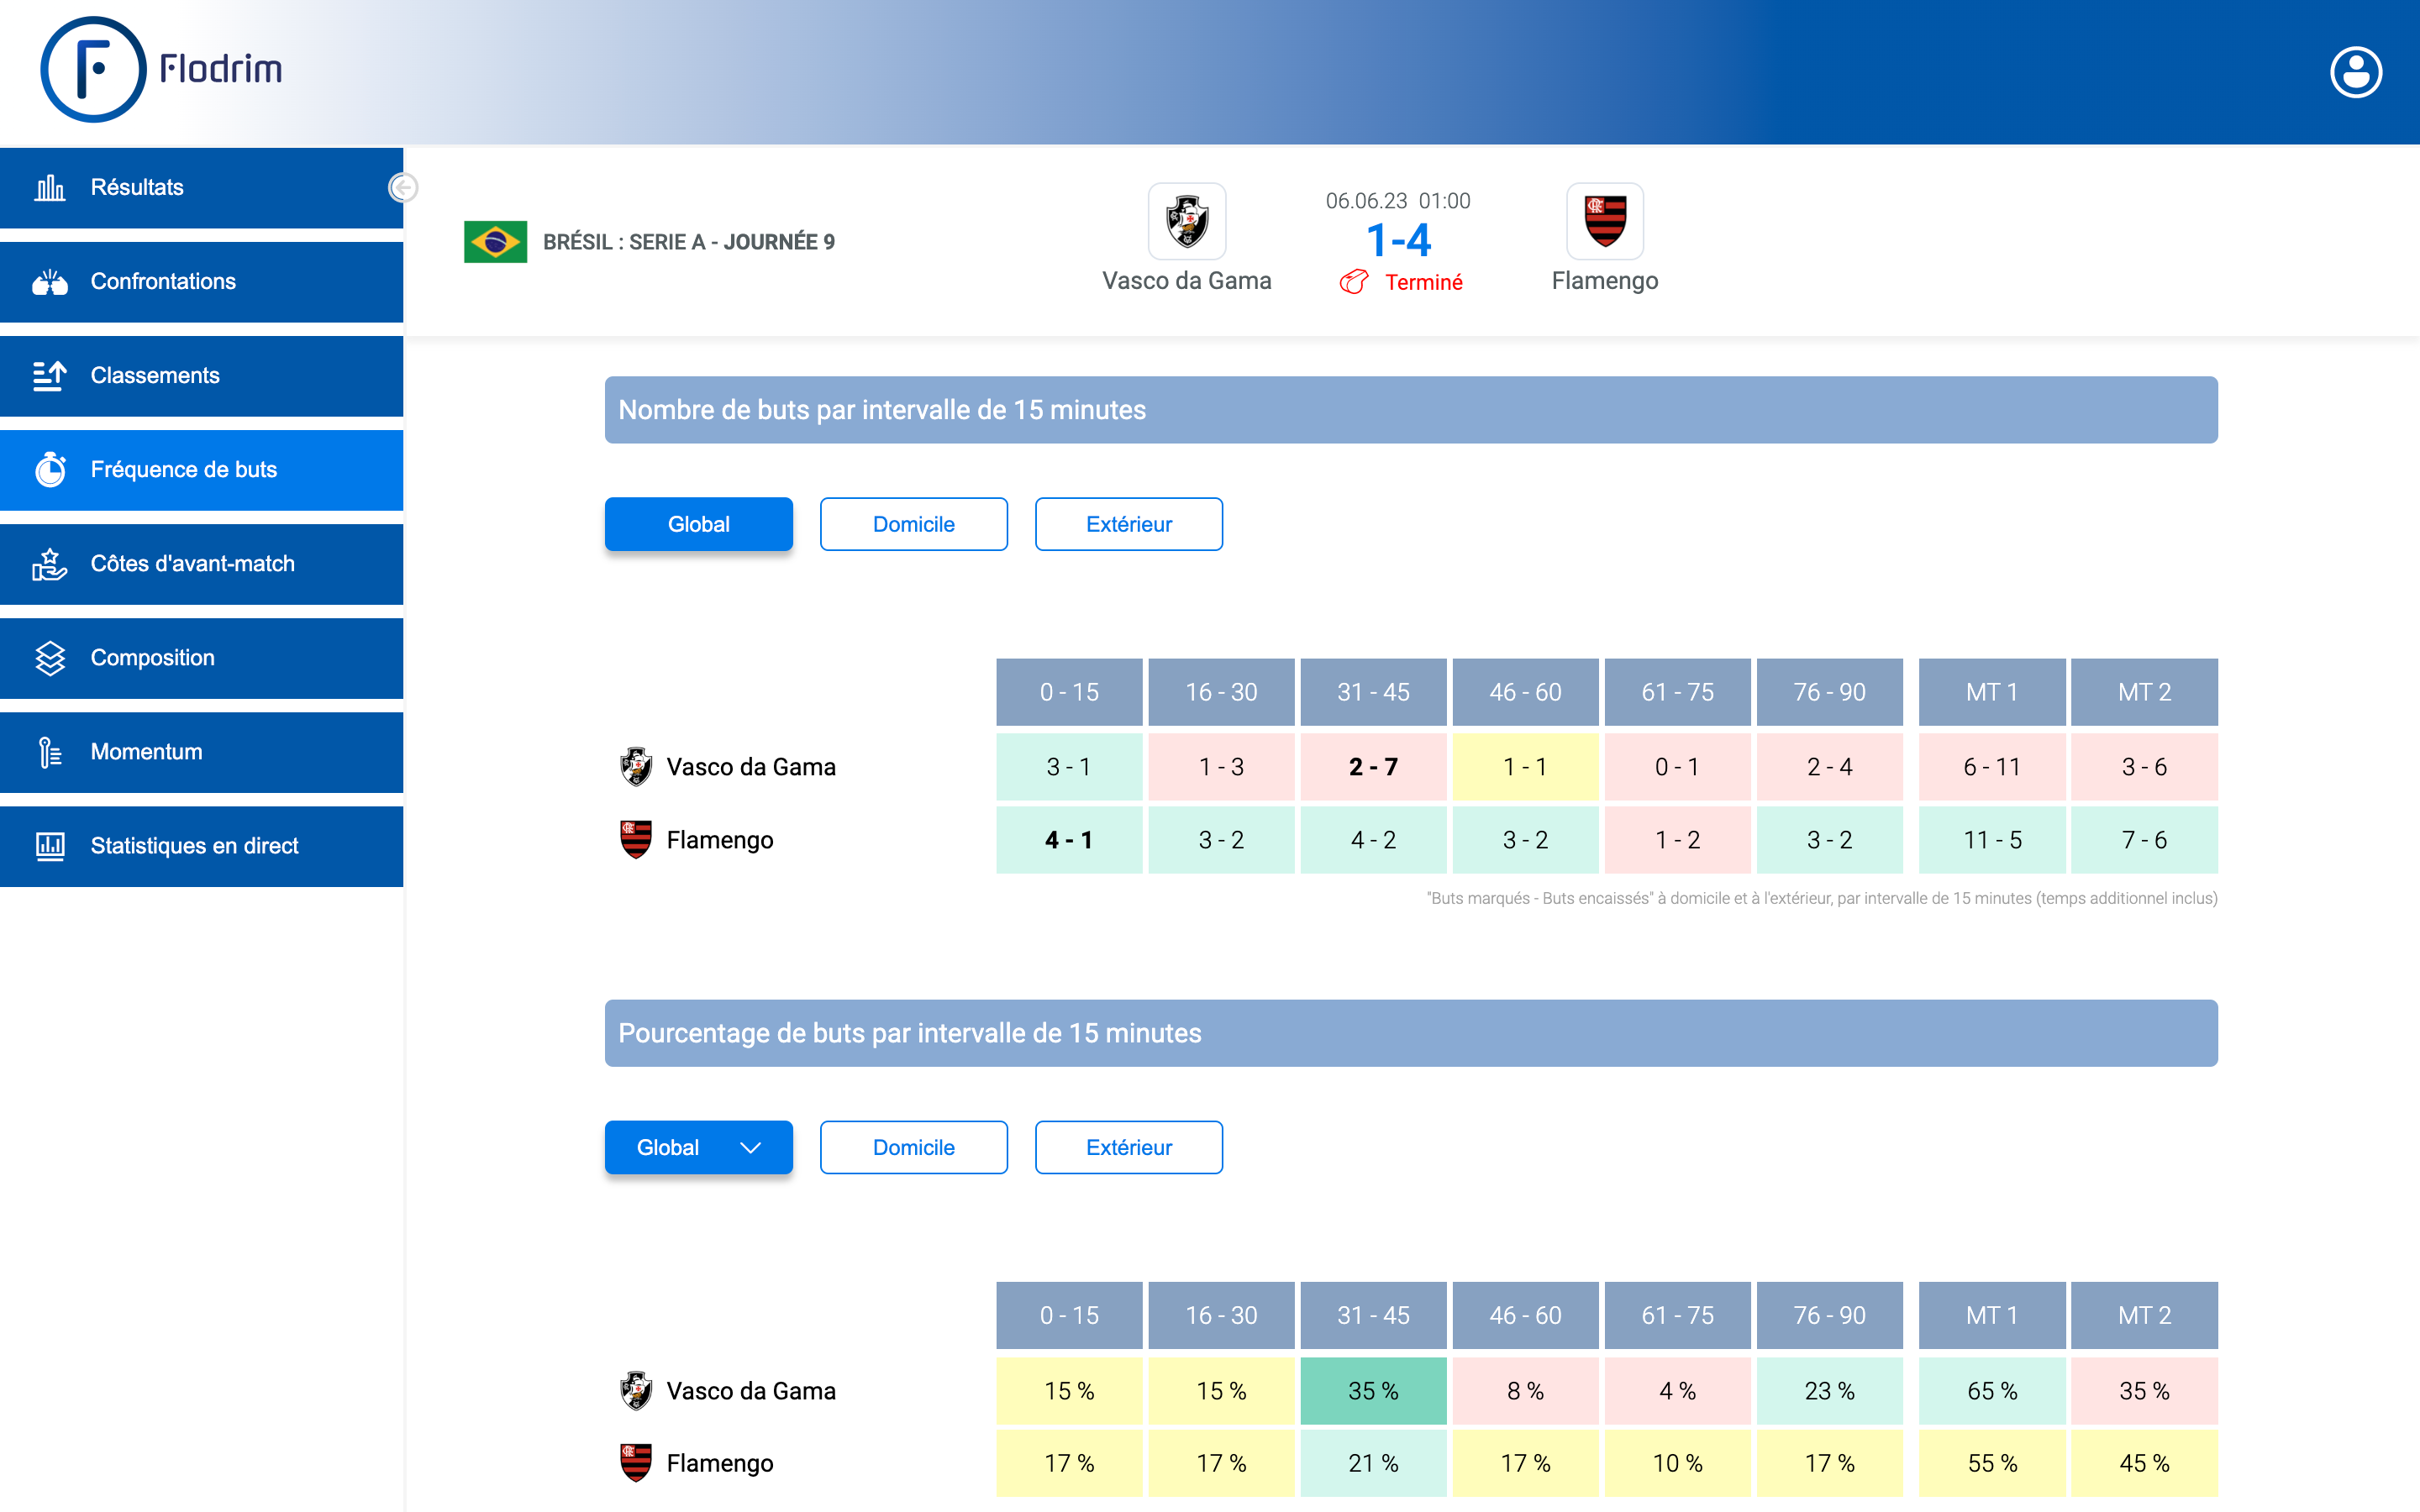Open the Momentum section
The image size is (2420, 1512).
coord(201,751)
